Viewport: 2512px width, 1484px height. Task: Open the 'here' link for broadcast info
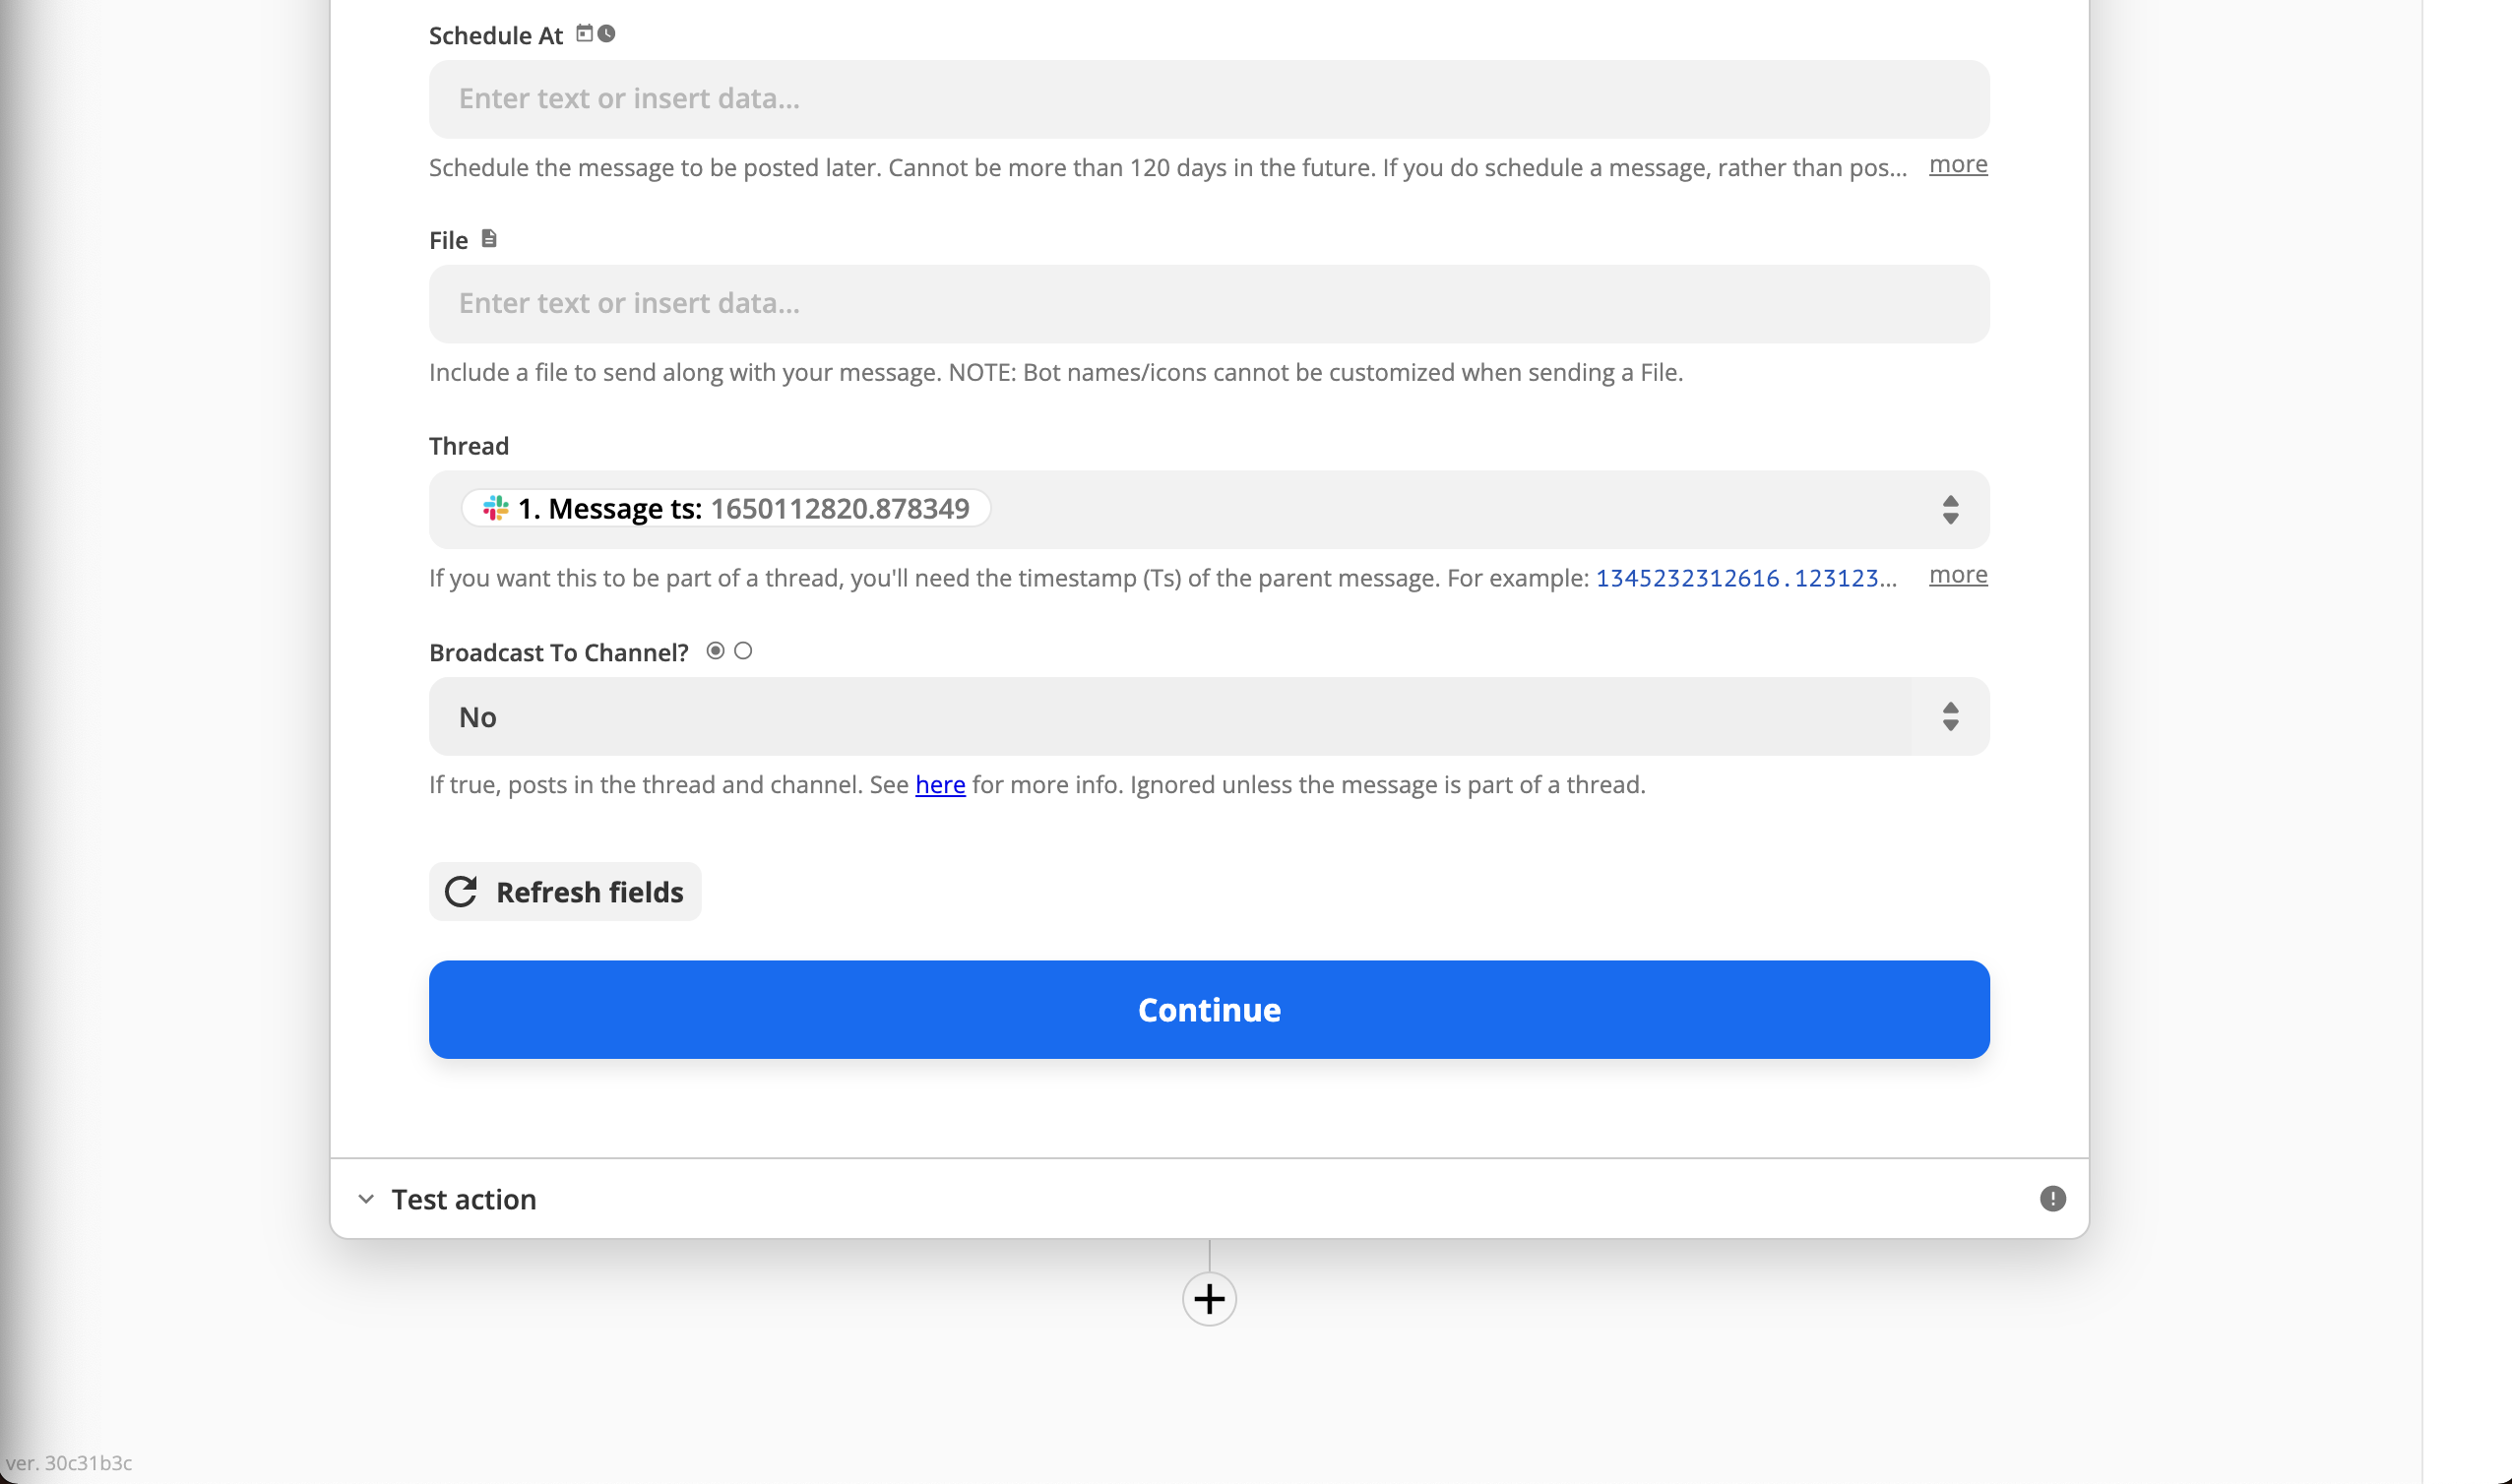tap(940, 785)
